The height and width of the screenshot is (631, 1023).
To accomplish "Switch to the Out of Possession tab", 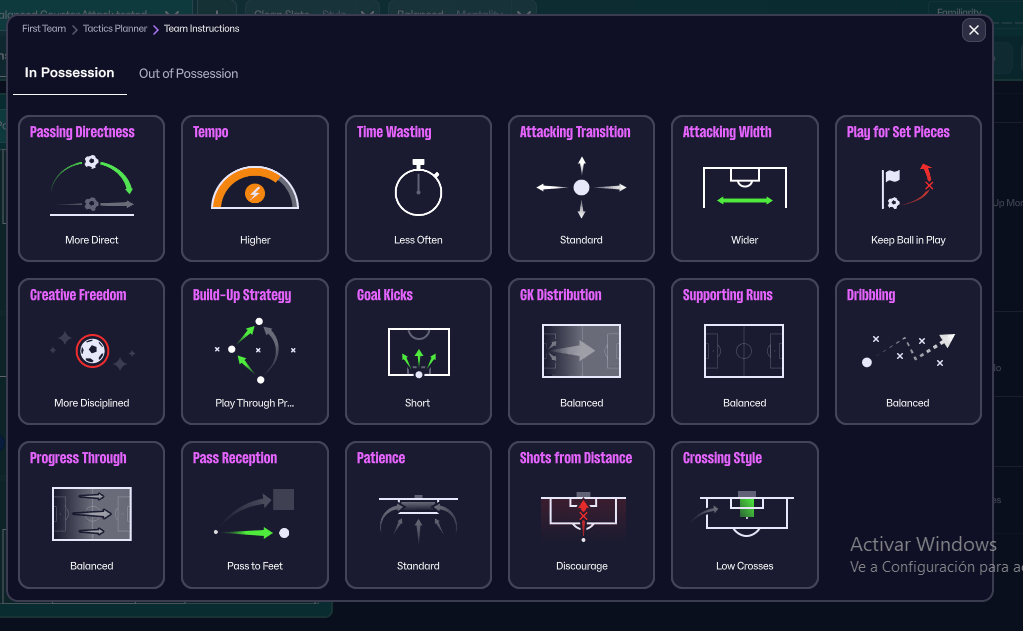I will click(x=188, y=73).
